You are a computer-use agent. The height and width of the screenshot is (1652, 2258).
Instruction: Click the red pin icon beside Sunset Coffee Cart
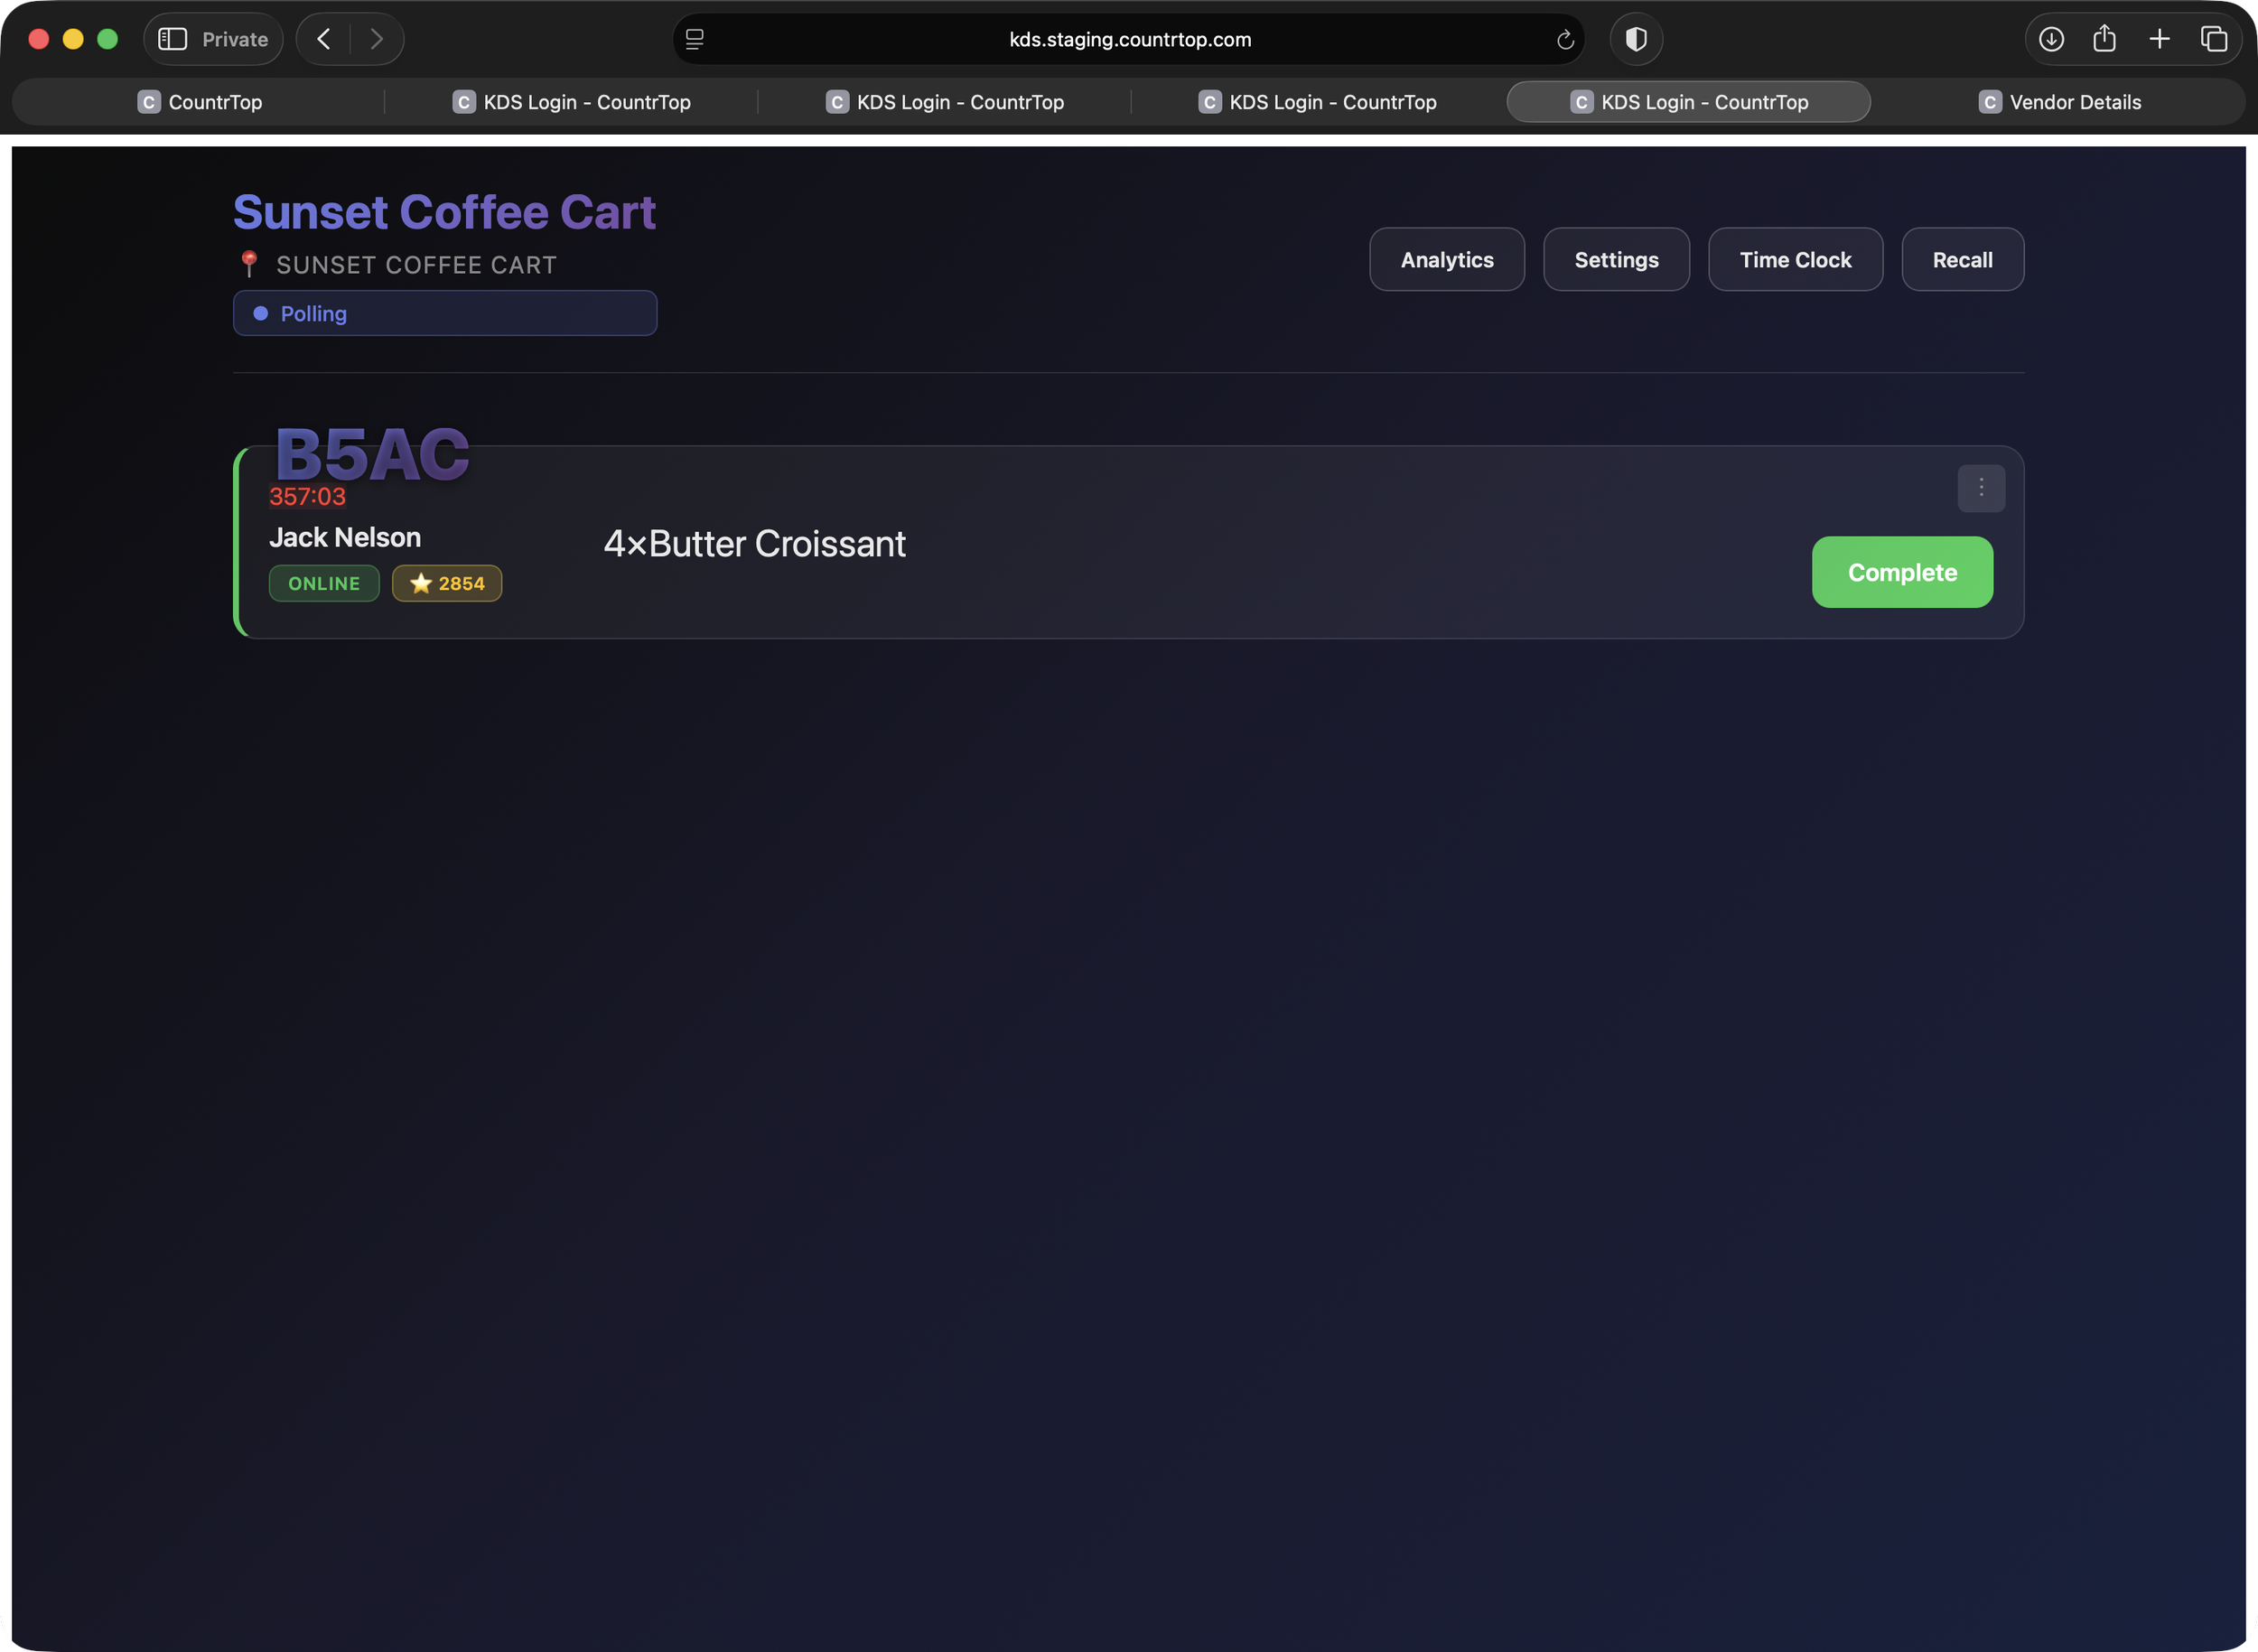(249, 264)
